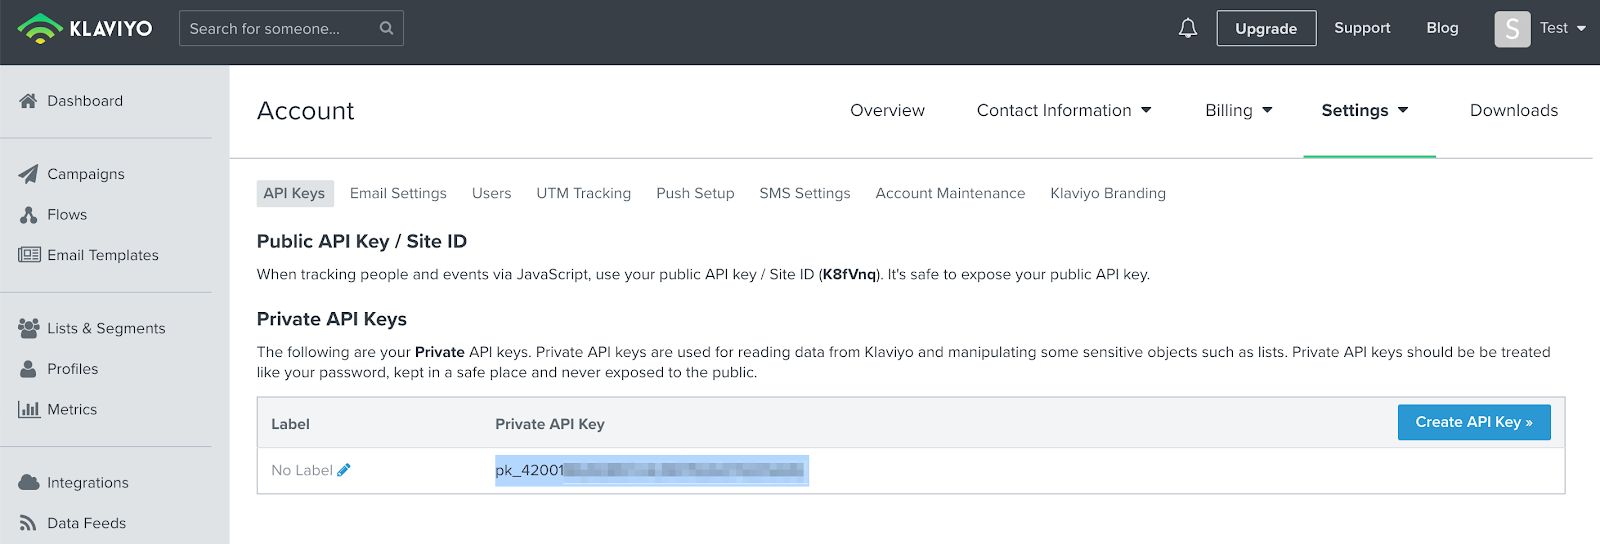
Task: Click the Create API Key button
Action: coord(1473,422)
